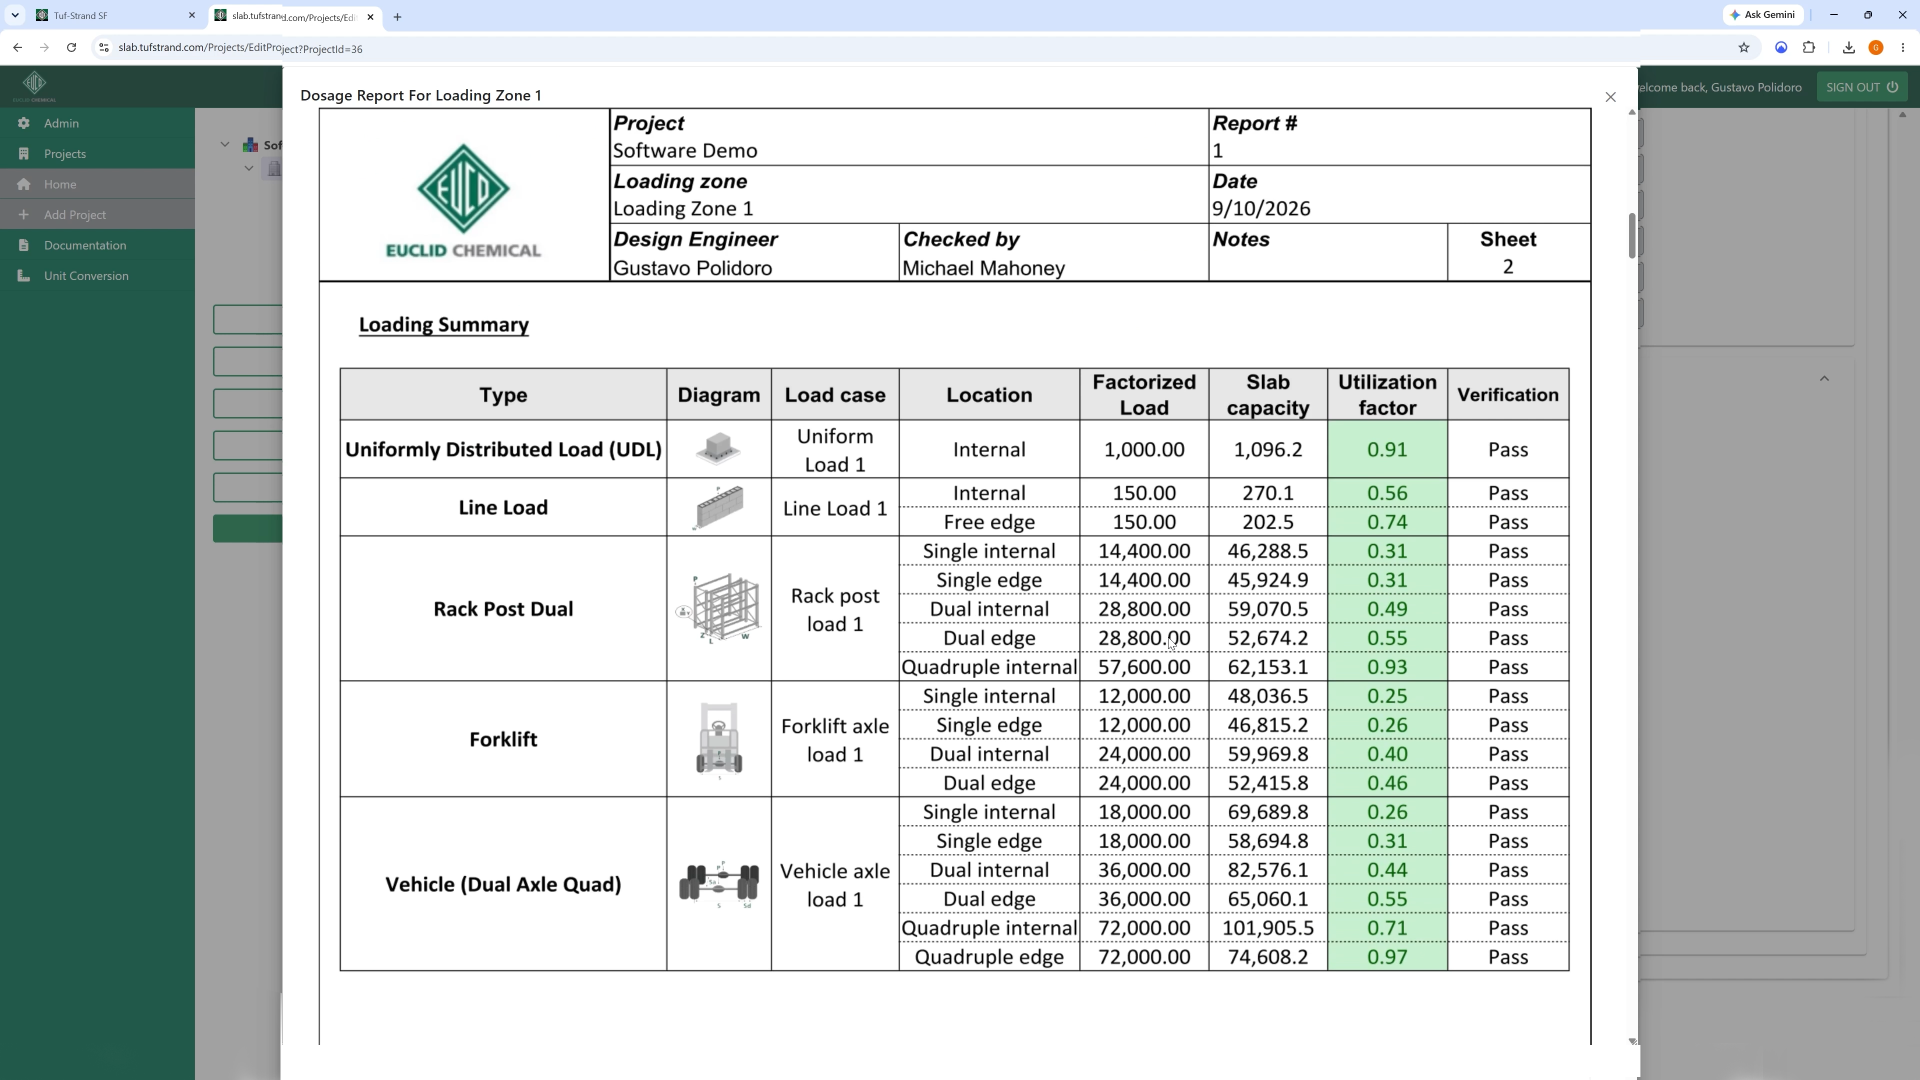Open browser extensions puzzle icon
This screenshot has height=1080, width=1920.
1809,48
